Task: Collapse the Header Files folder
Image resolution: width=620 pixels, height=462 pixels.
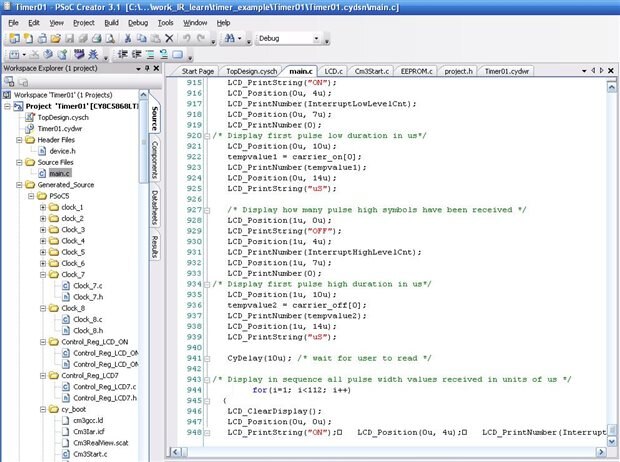Action: (17, 140)
